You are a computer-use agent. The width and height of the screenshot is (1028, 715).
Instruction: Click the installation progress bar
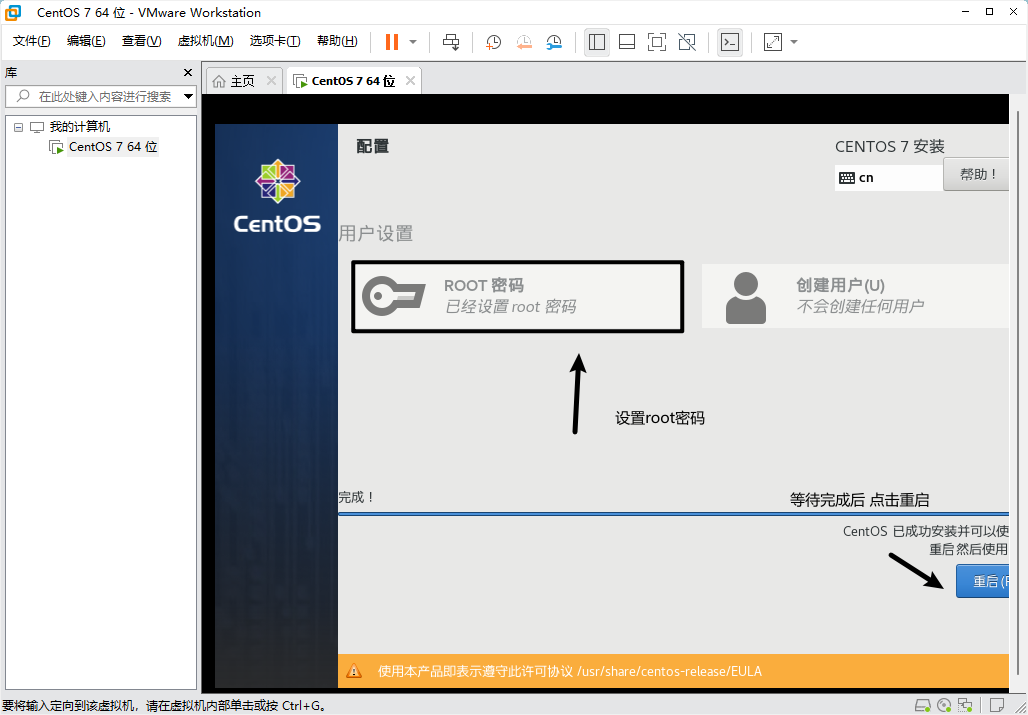point(673,514)
